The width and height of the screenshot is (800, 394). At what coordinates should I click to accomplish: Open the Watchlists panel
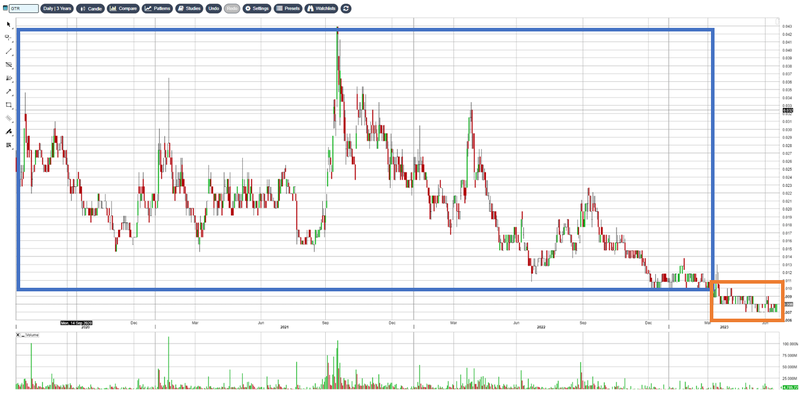pos(322,9)
